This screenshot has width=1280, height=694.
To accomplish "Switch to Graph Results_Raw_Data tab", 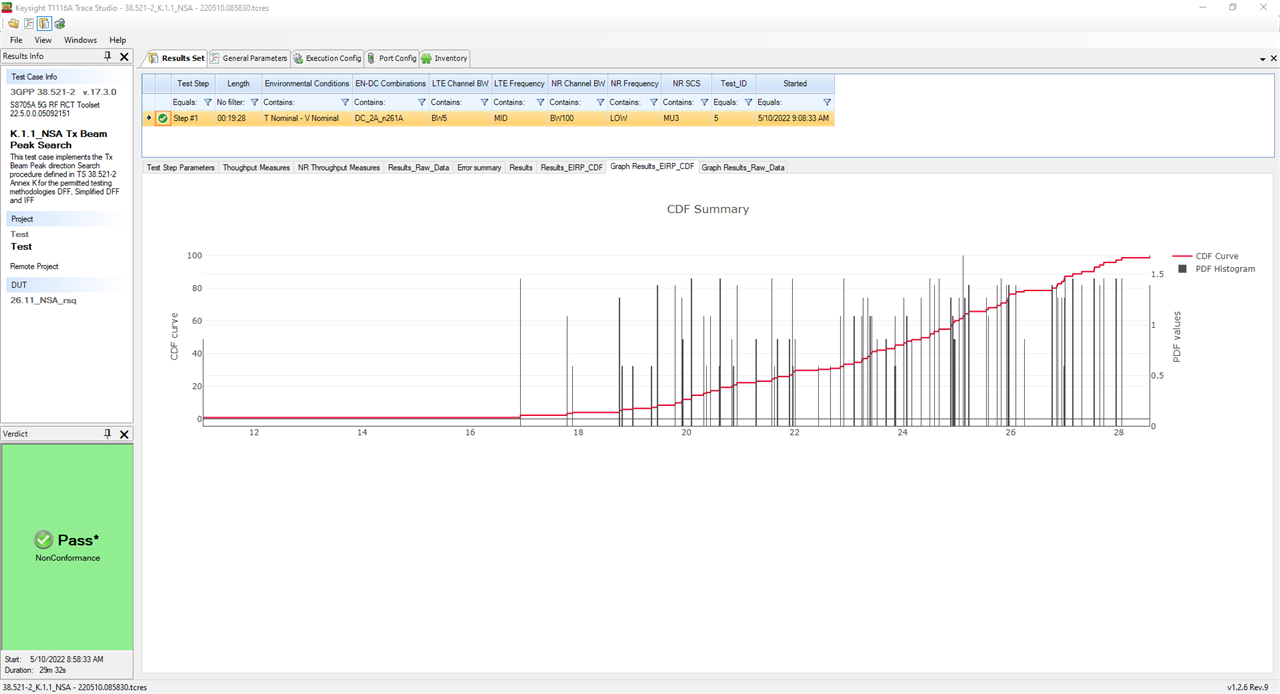I will (x=743, y=167).
